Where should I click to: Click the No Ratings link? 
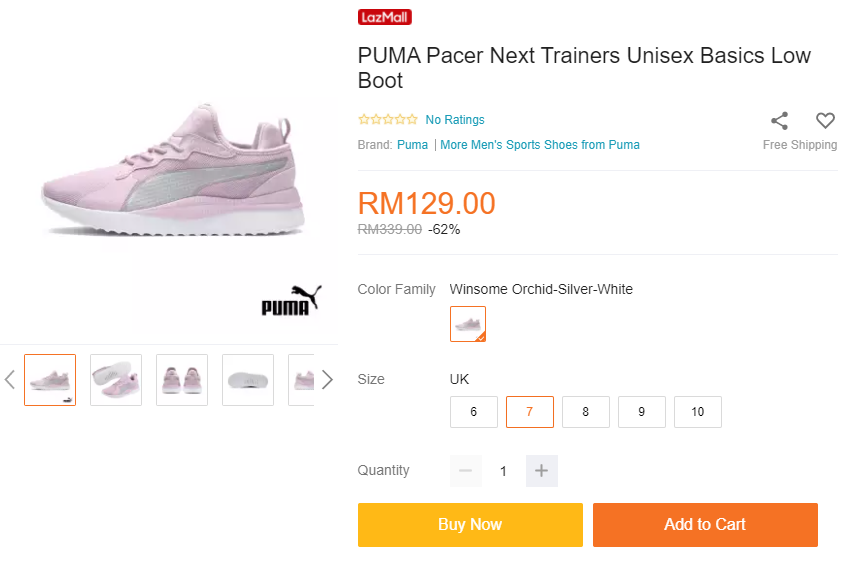coord(455,120)
